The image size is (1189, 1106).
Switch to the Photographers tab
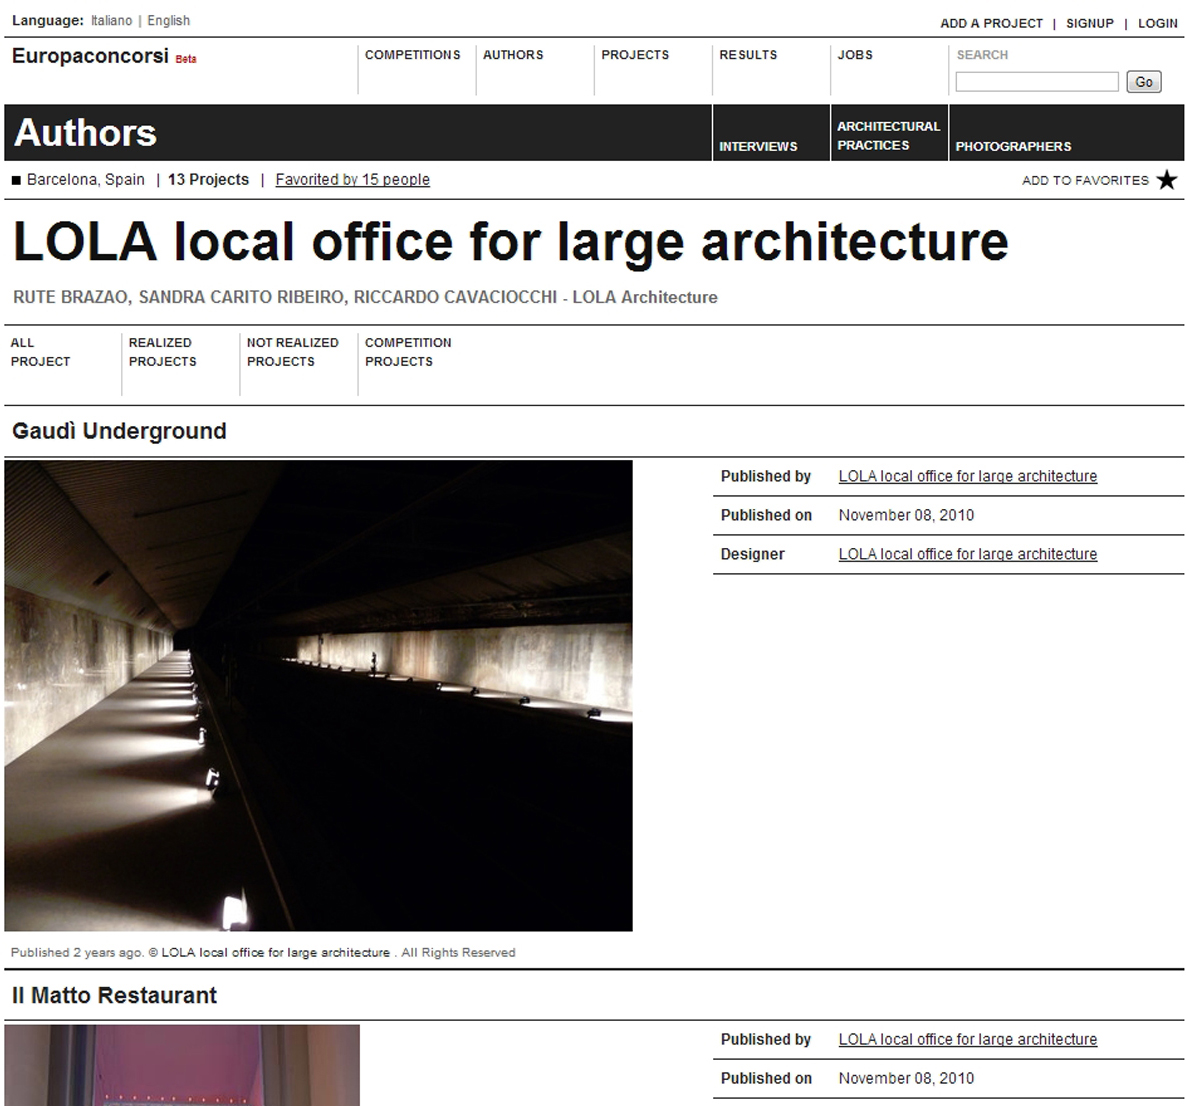tap(1013, 146)
